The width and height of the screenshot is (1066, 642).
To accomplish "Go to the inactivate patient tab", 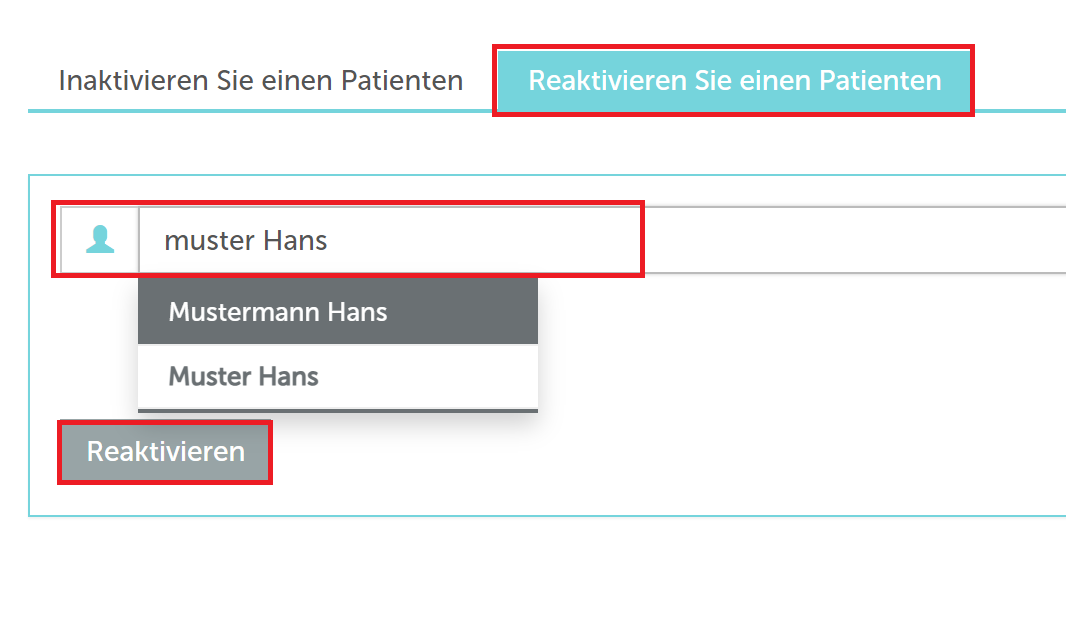I will click(x=260, y=80).
